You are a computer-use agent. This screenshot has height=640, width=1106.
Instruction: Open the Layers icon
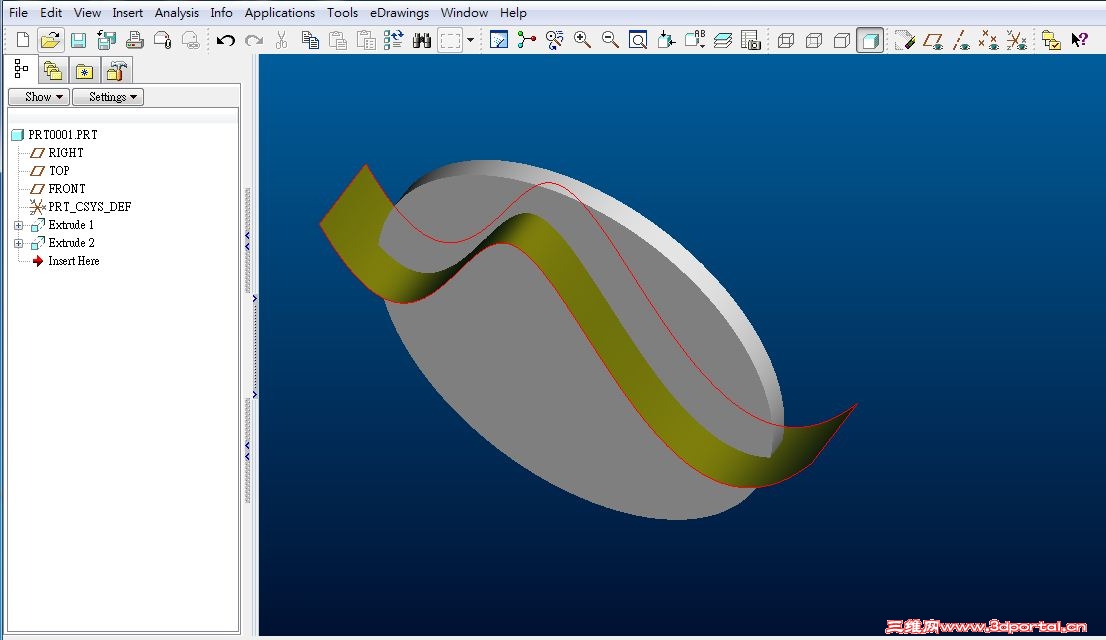(723, 40)
